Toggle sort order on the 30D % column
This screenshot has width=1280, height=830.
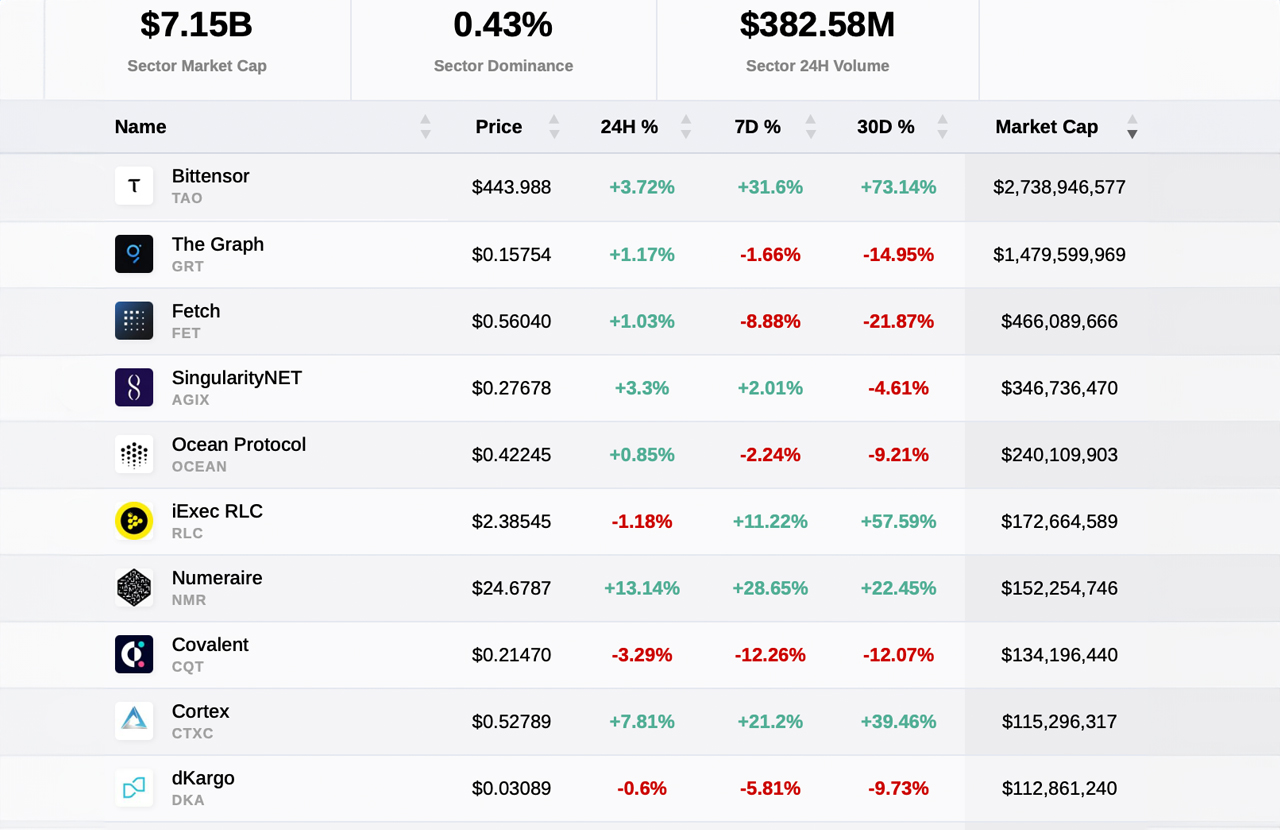(942, 127)
